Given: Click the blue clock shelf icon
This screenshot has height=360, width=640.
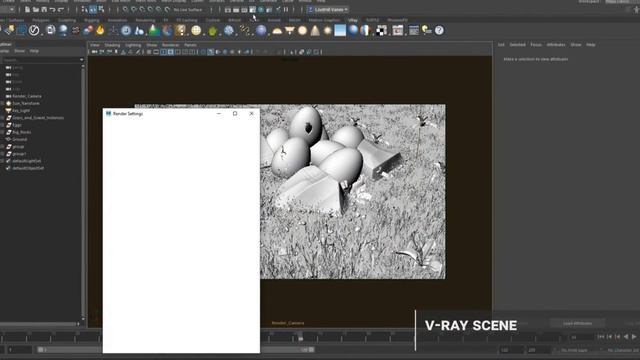Looking at the screenshot, I should click(126, 30).
